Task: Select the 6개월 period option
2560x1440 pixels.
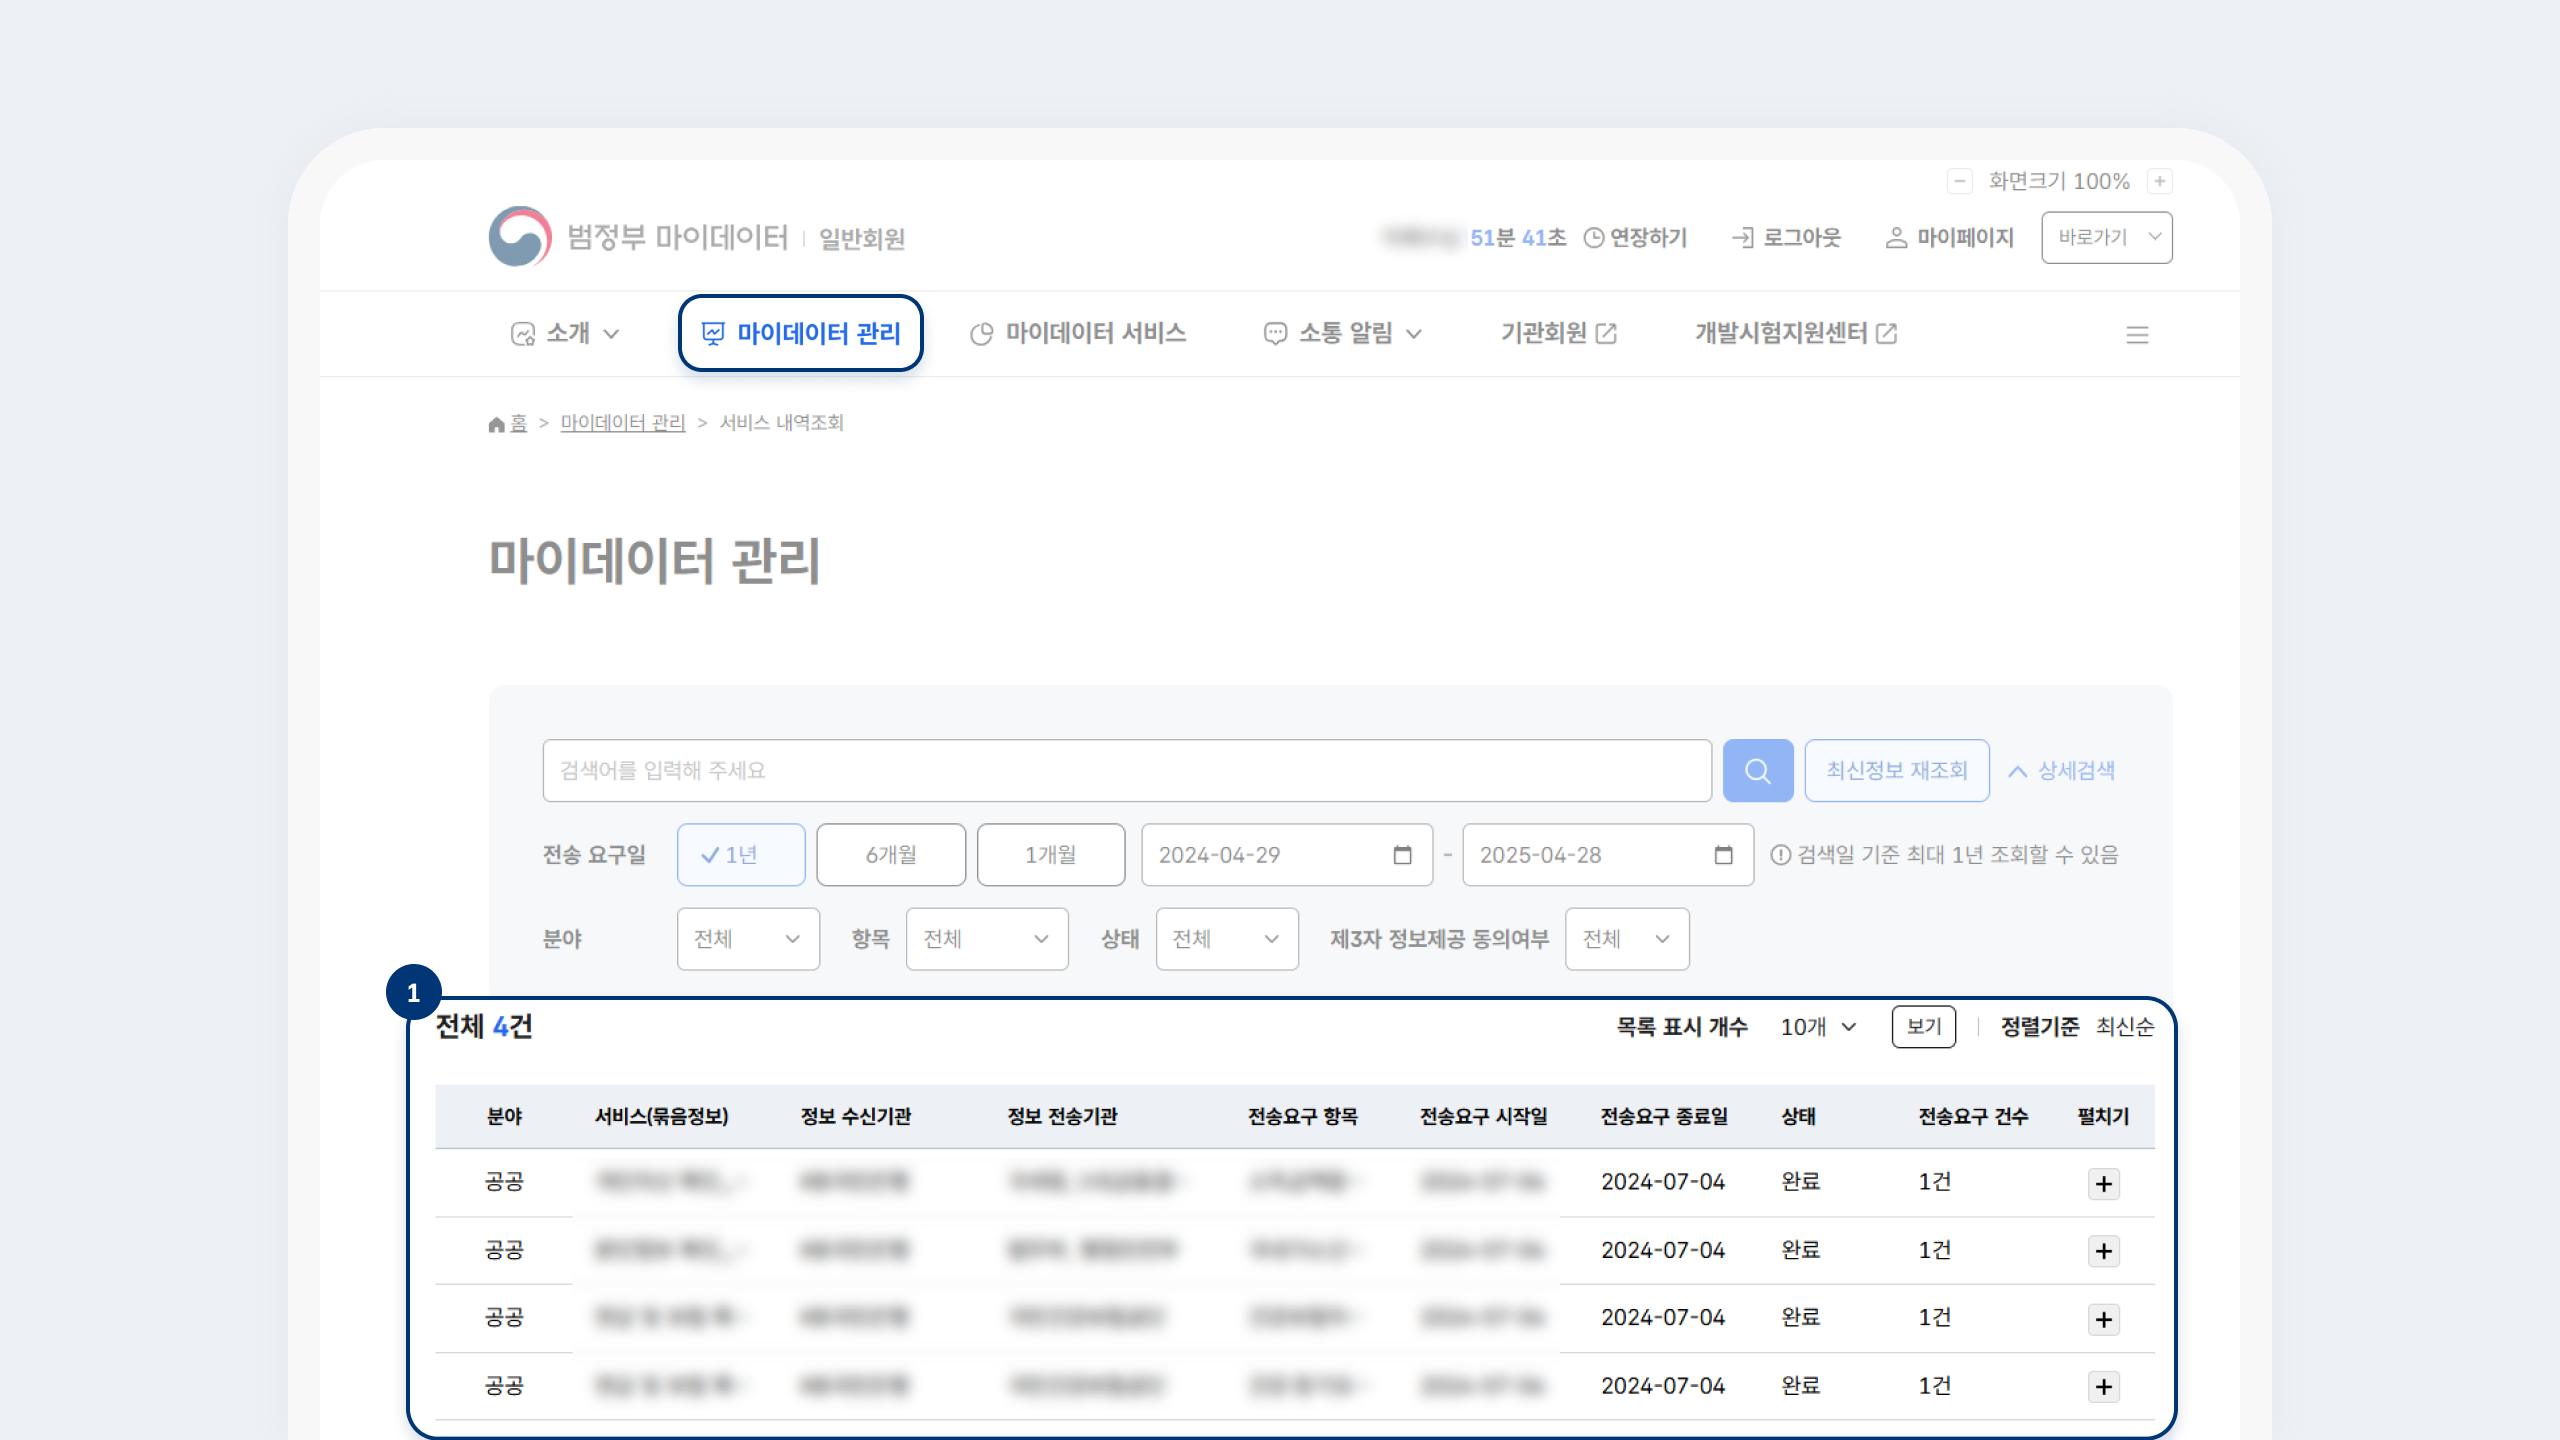Action: pos(891,855)
